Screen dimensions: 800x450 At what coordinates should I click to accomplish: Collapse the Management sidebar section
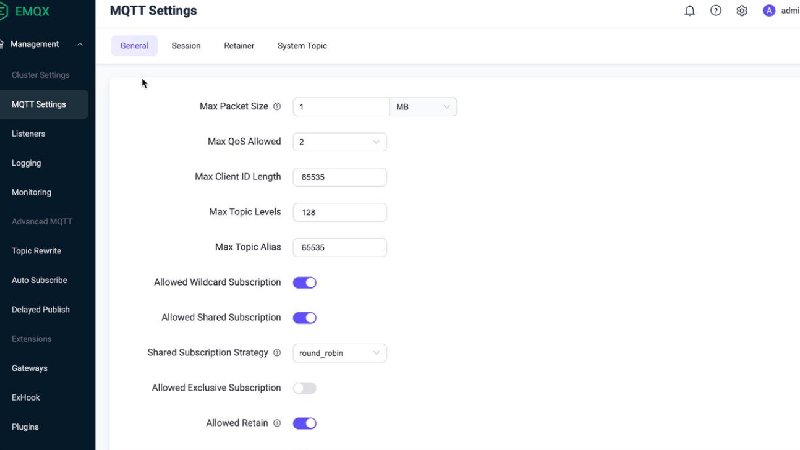click(x=80, y=44)
